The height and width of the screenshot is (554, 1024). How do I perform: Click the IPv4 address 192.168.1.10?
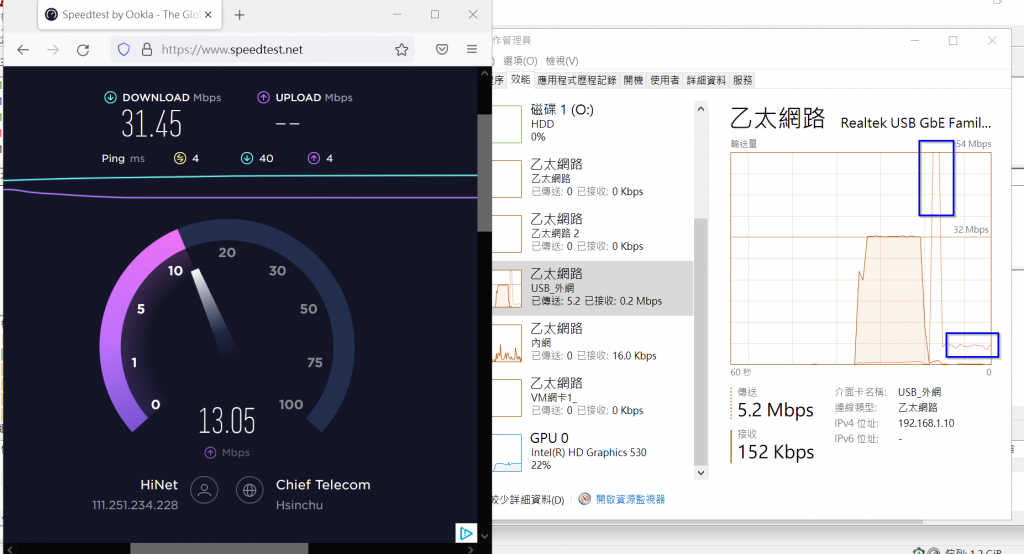coord(926,423)
